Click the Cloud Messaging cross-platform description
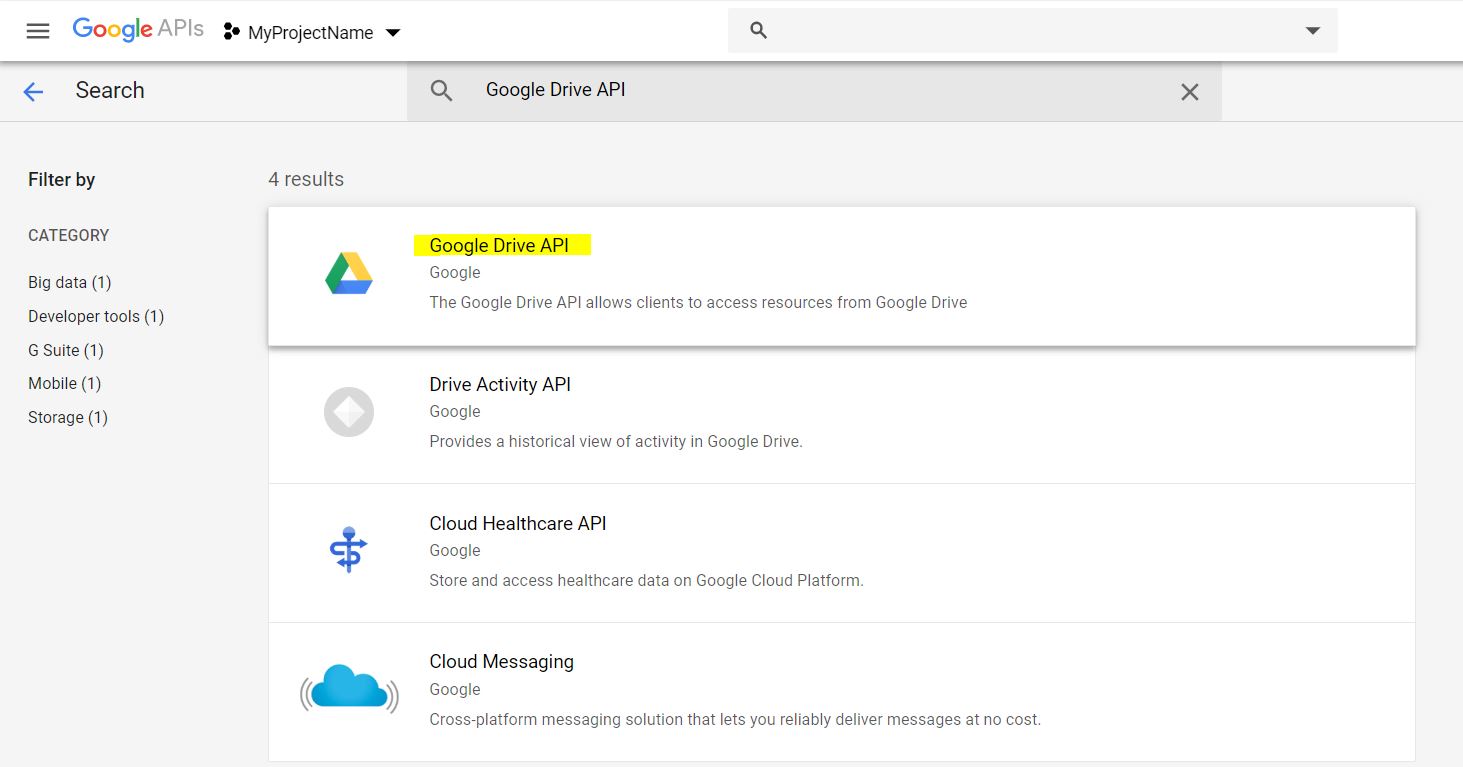The height and width of the screenshot is (767, 1463). (735, 719)
